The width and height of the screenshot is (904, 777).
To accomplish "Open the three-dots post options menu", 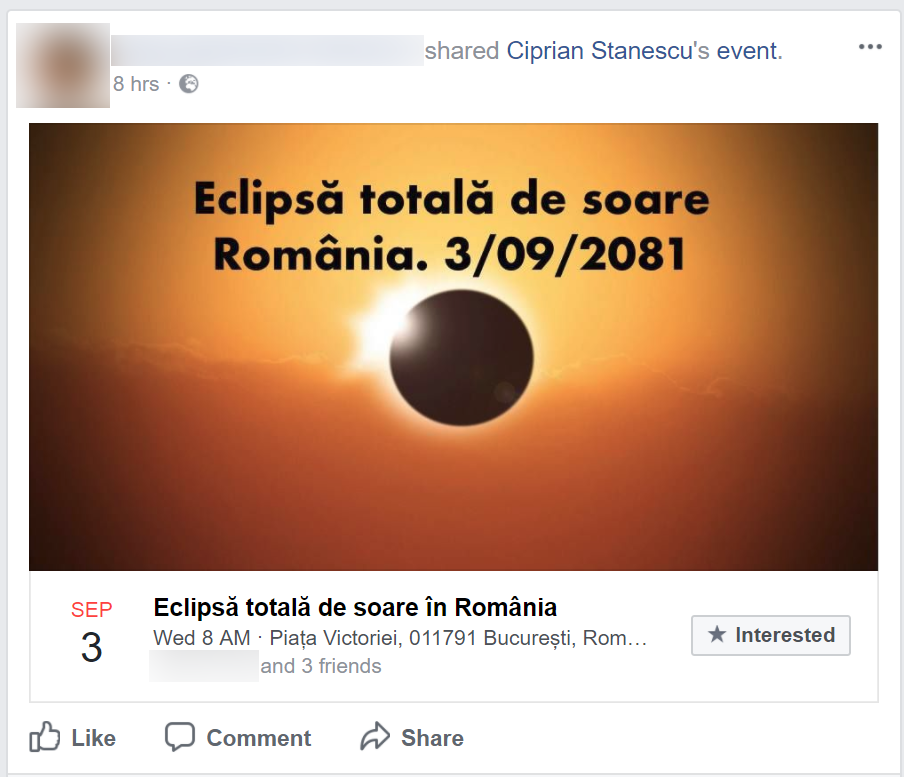I will pos(870,47).
